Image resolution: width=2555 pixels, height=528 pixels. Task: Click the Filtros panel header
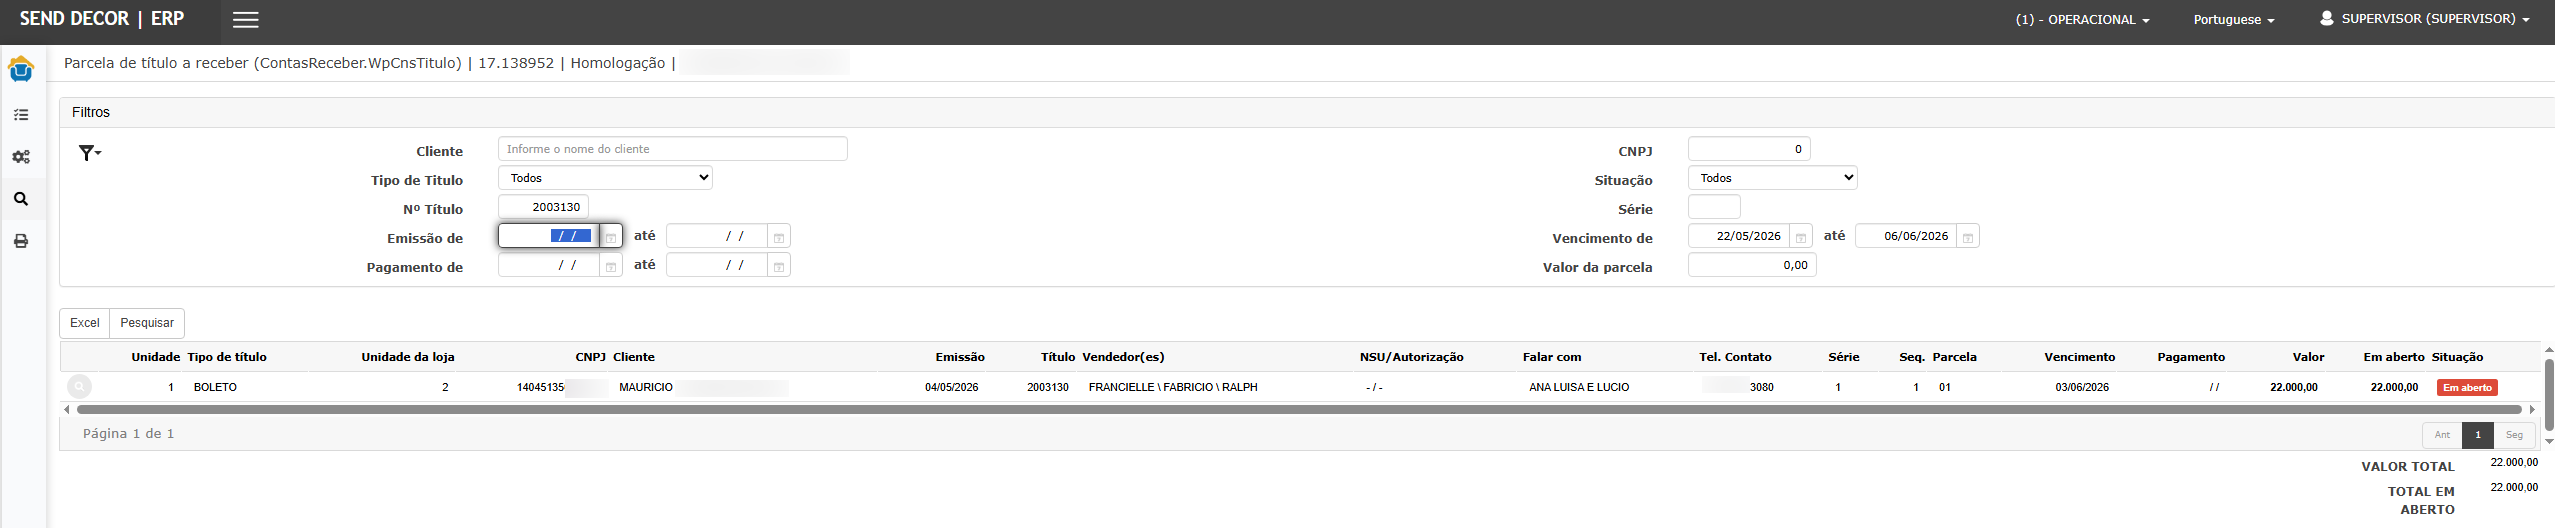pyautogui.click(x=1307, y=113)
